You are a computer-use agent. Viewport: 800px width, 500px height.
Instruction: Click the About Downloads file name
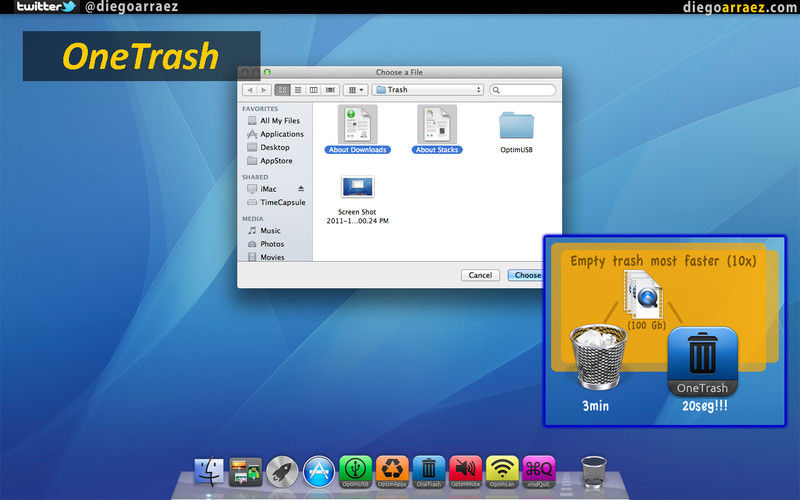(x=358, y=150)
